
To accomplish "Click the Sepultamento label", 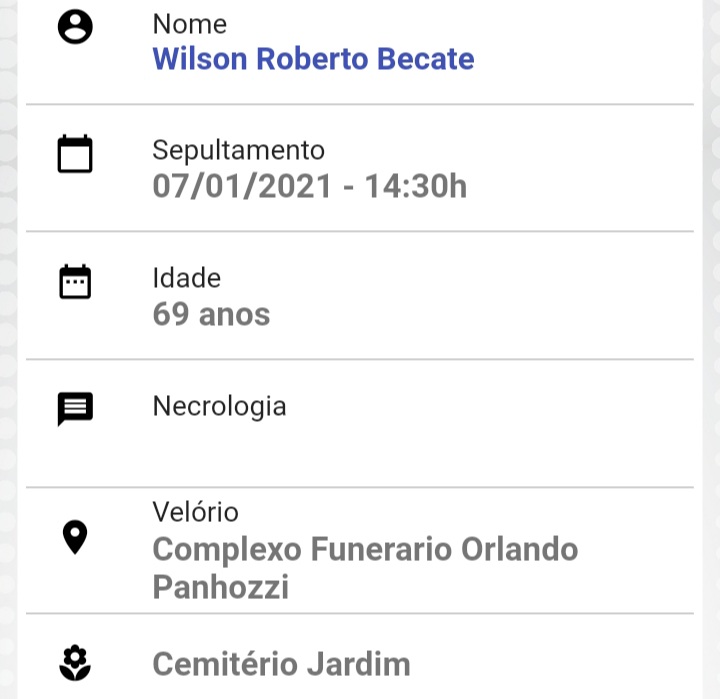I will point(238,151).
